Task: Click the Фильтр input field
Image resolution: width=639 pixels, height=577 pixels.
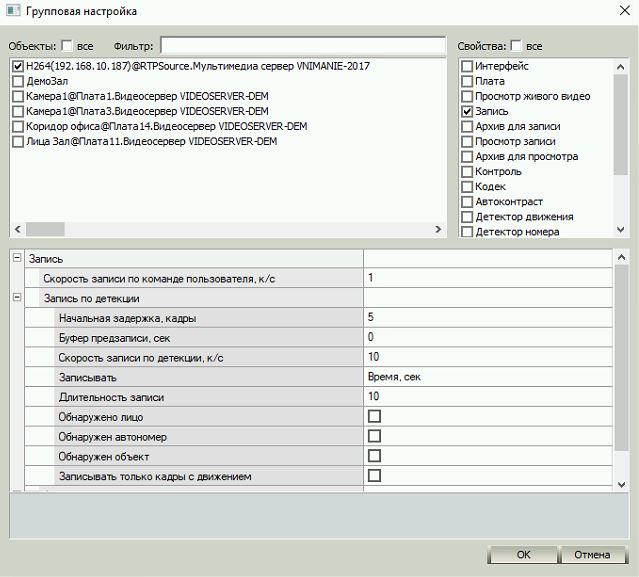Action: pos(303,45)
